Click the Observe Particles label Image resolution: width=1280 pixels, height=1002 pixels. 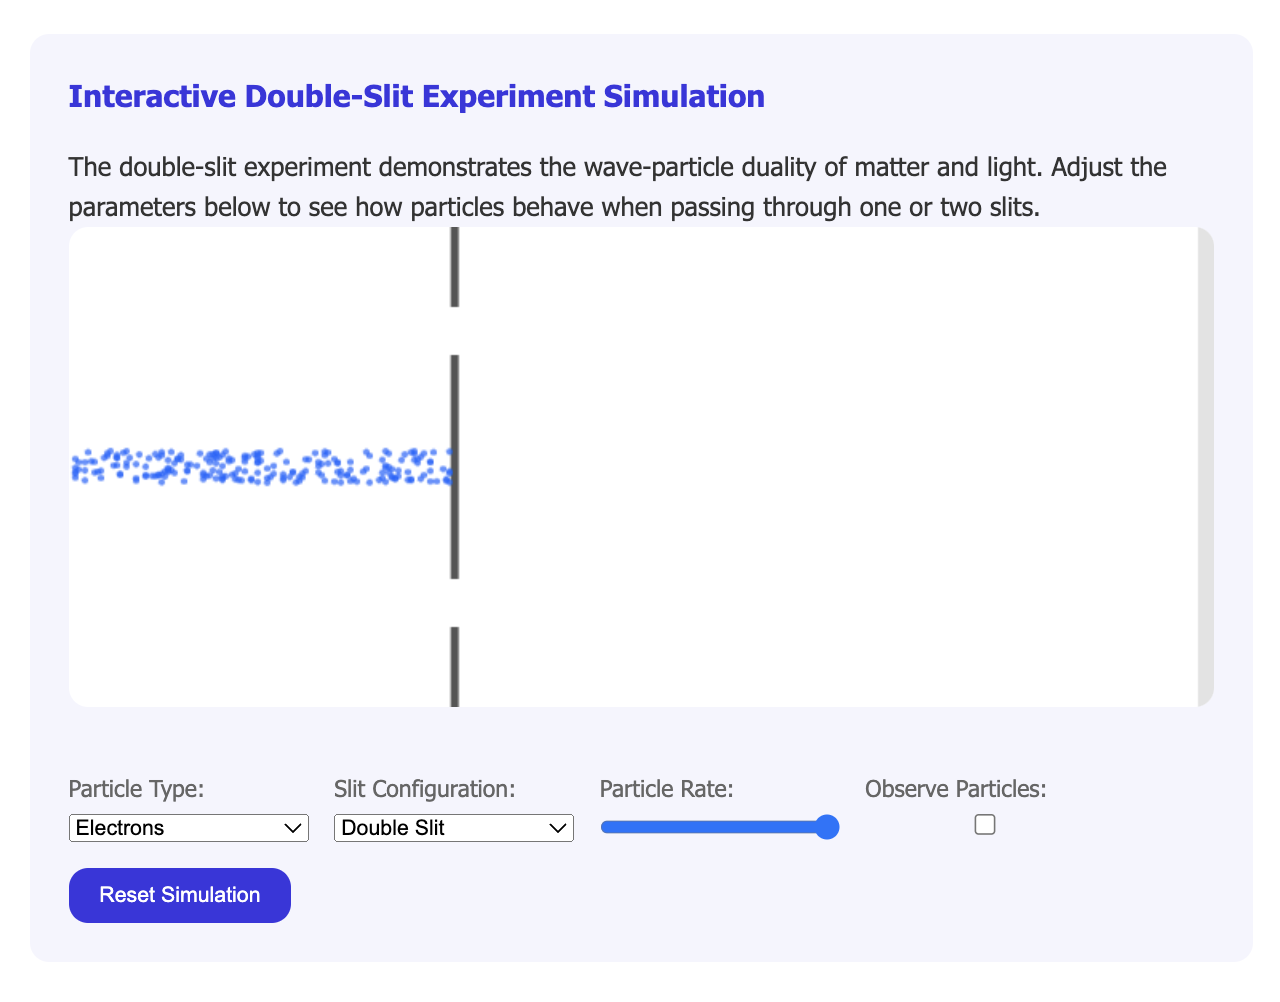coord(955,789)
